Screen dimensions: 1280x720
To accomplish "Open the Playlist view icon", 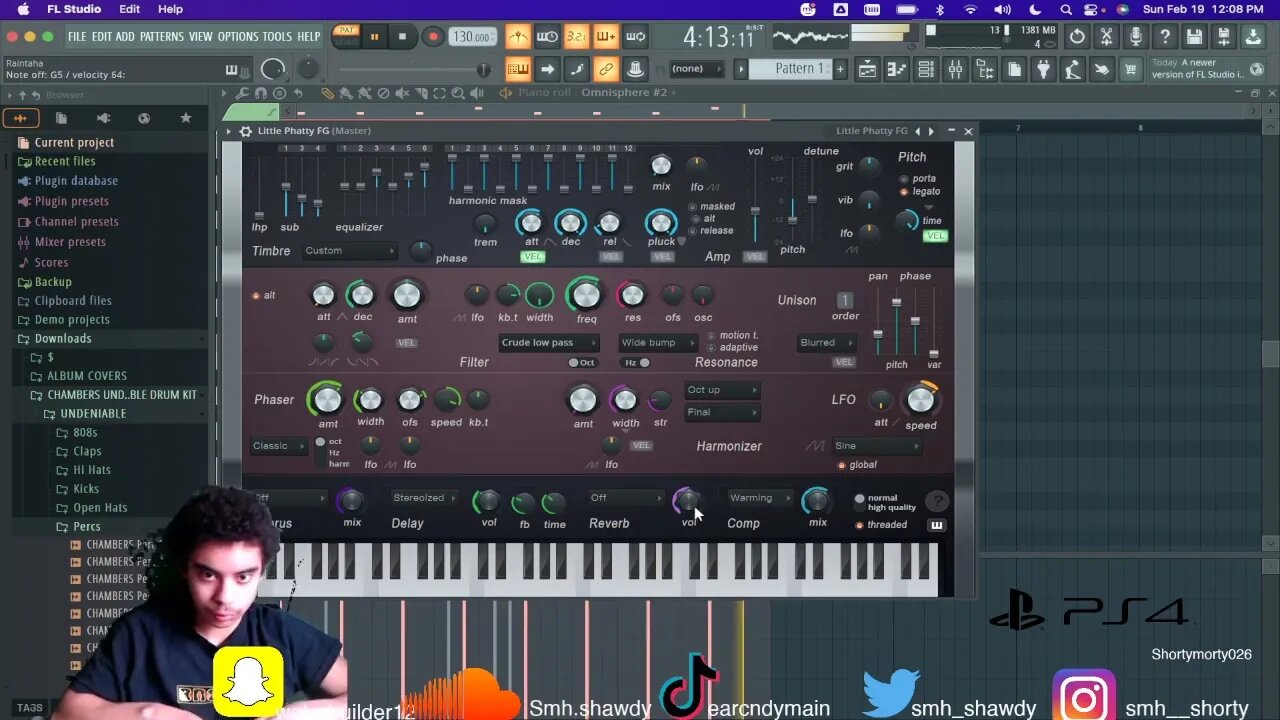I will tap(866, 69).
